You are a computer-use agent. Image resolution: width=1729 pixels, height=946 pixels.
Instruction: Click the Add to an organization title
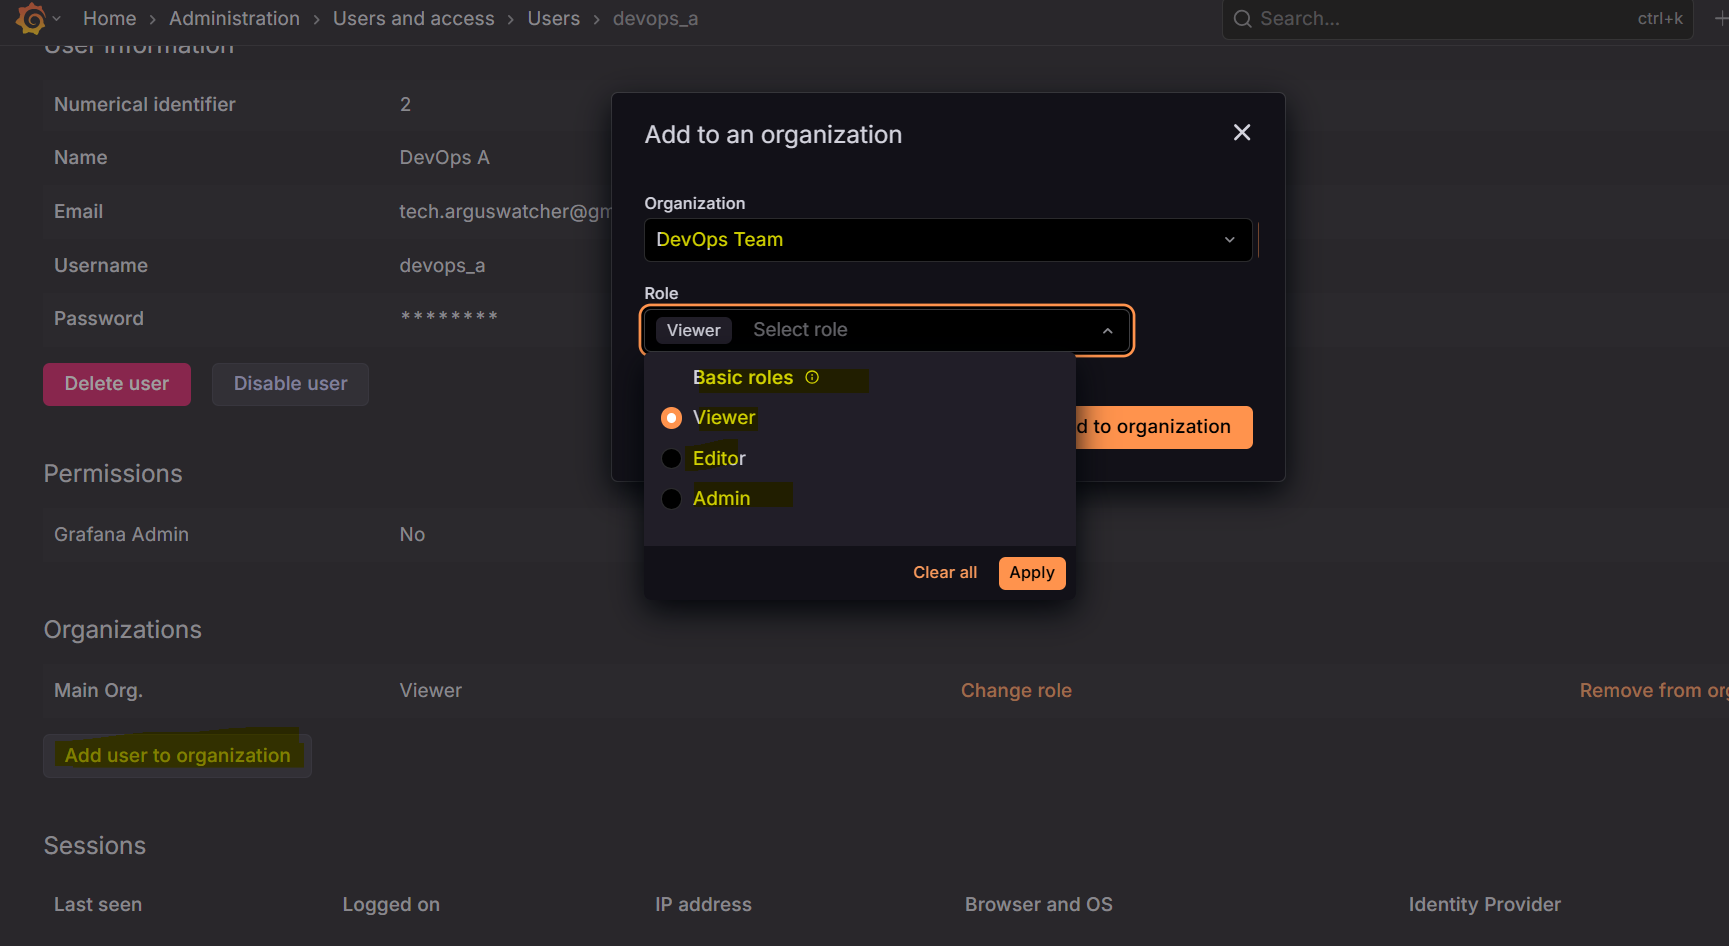(x=773, y=135)
